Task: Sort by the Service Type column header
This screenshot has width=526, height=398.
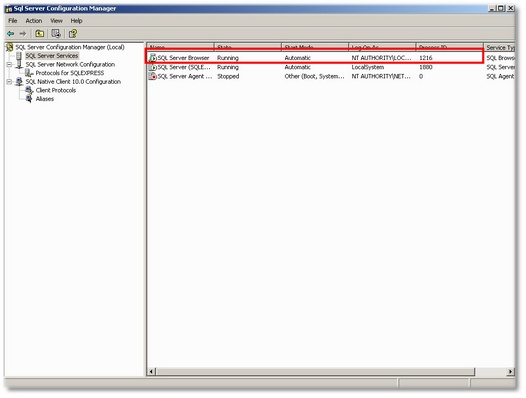Action: click(x=499, y=47)
